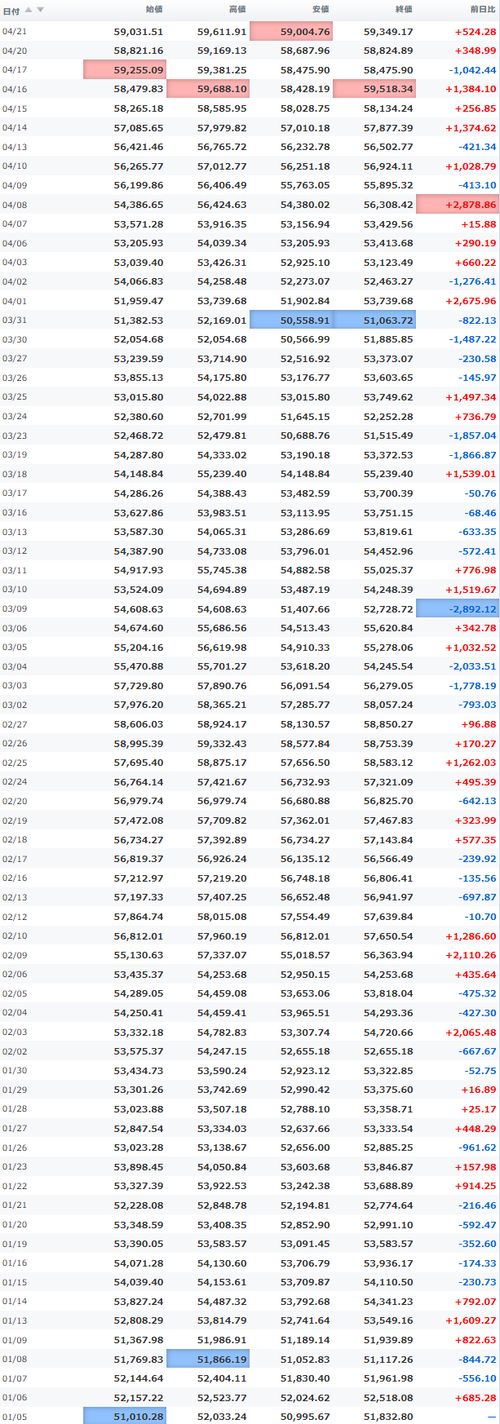This screenshot has width=500, height=1424.
Task: Select the 日付 column header
Action: (x=11, y=9)
